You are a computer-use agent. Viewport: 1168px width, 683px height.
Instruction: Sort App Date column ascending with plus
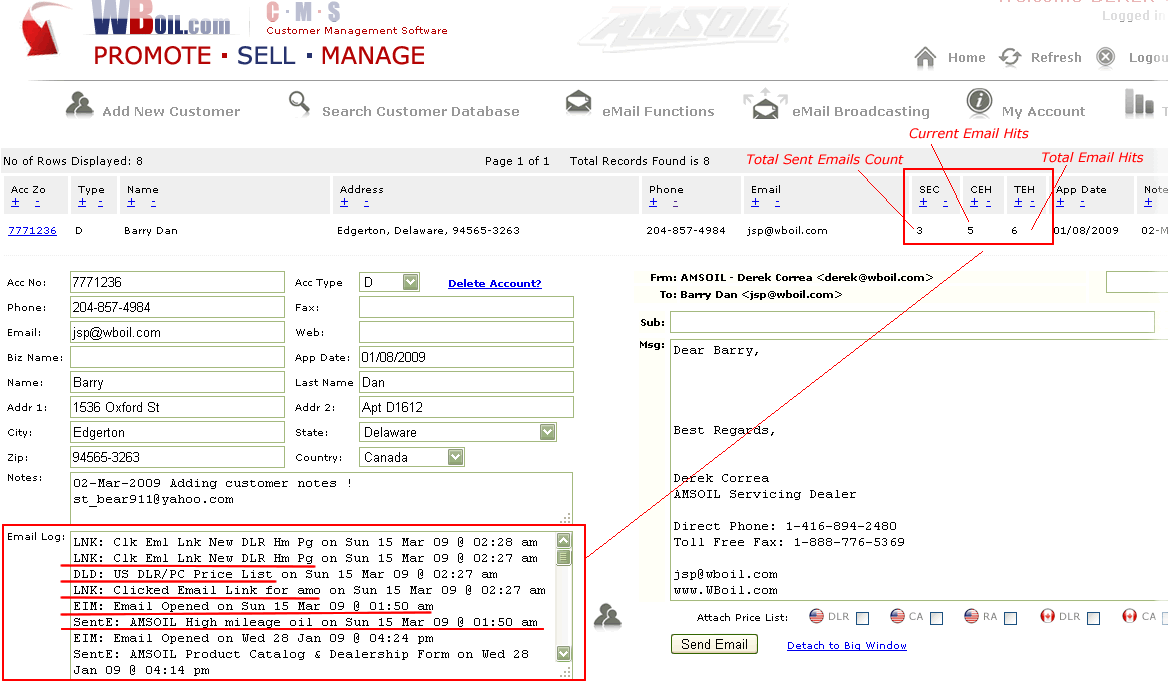click(x=1060, y=203)
